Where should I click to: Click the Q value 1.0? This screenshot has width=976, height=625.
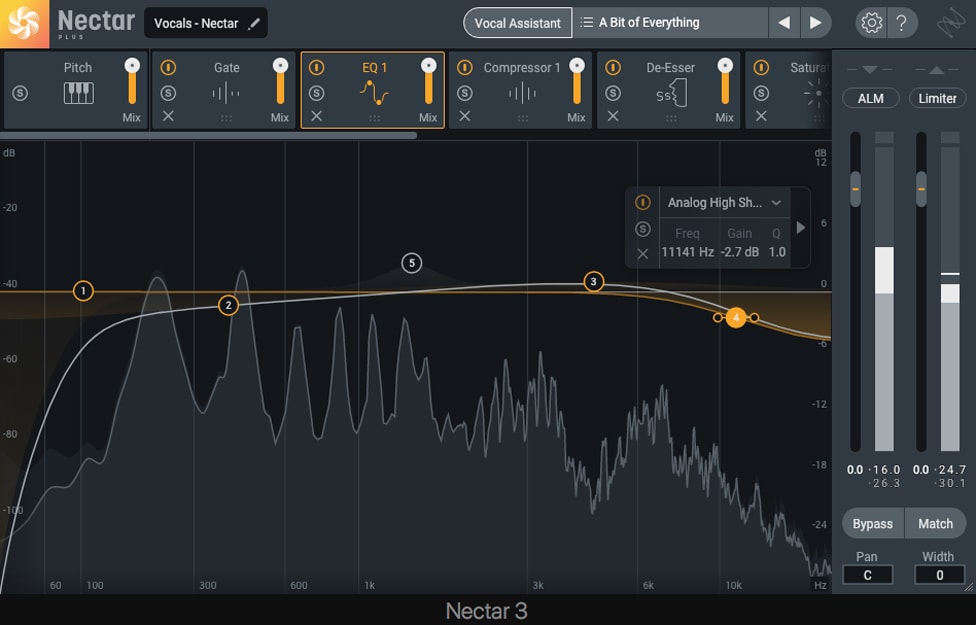(x=777, y=252)
